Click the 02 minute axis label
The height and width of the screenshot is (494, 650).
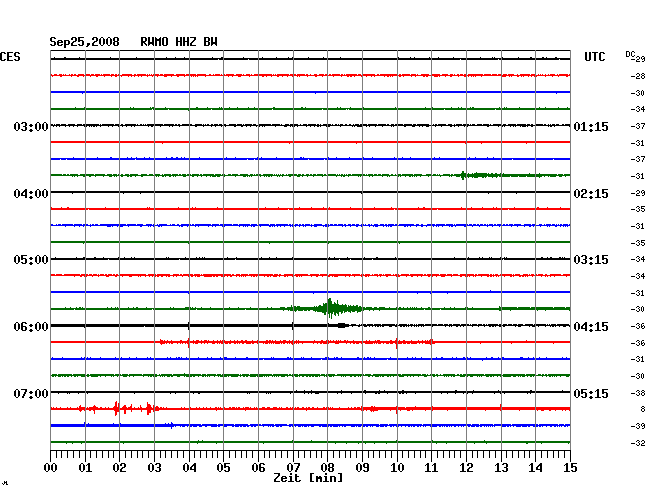pos(119,468)
